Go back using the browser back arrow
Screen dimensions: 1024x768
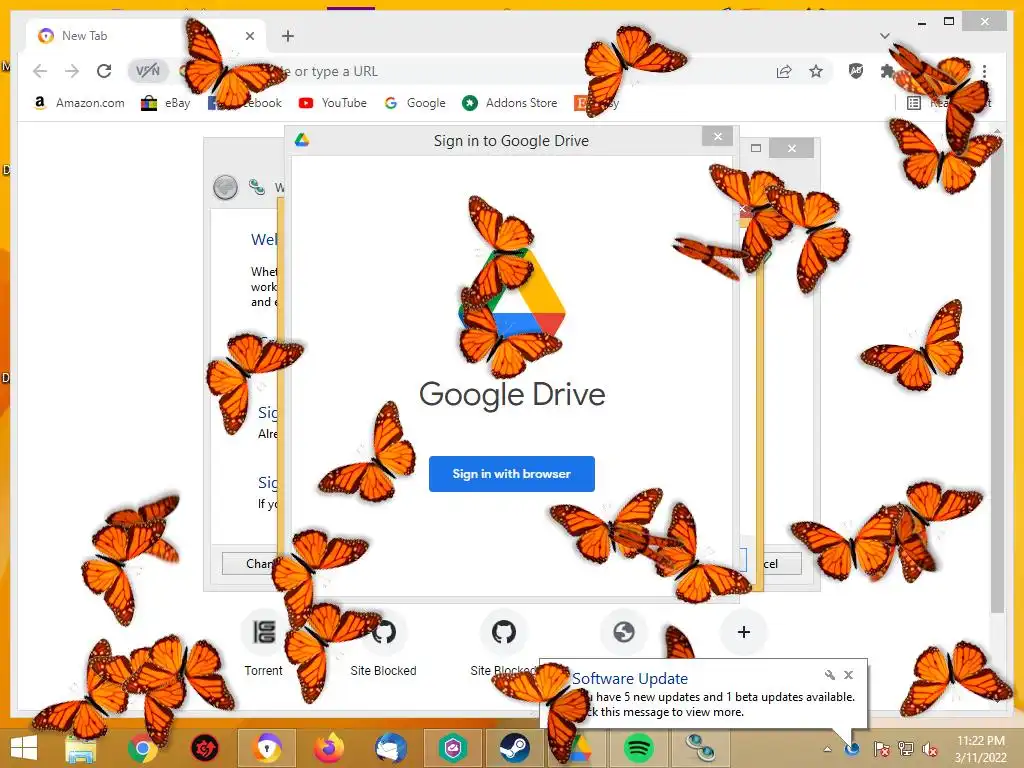point(40,71)
